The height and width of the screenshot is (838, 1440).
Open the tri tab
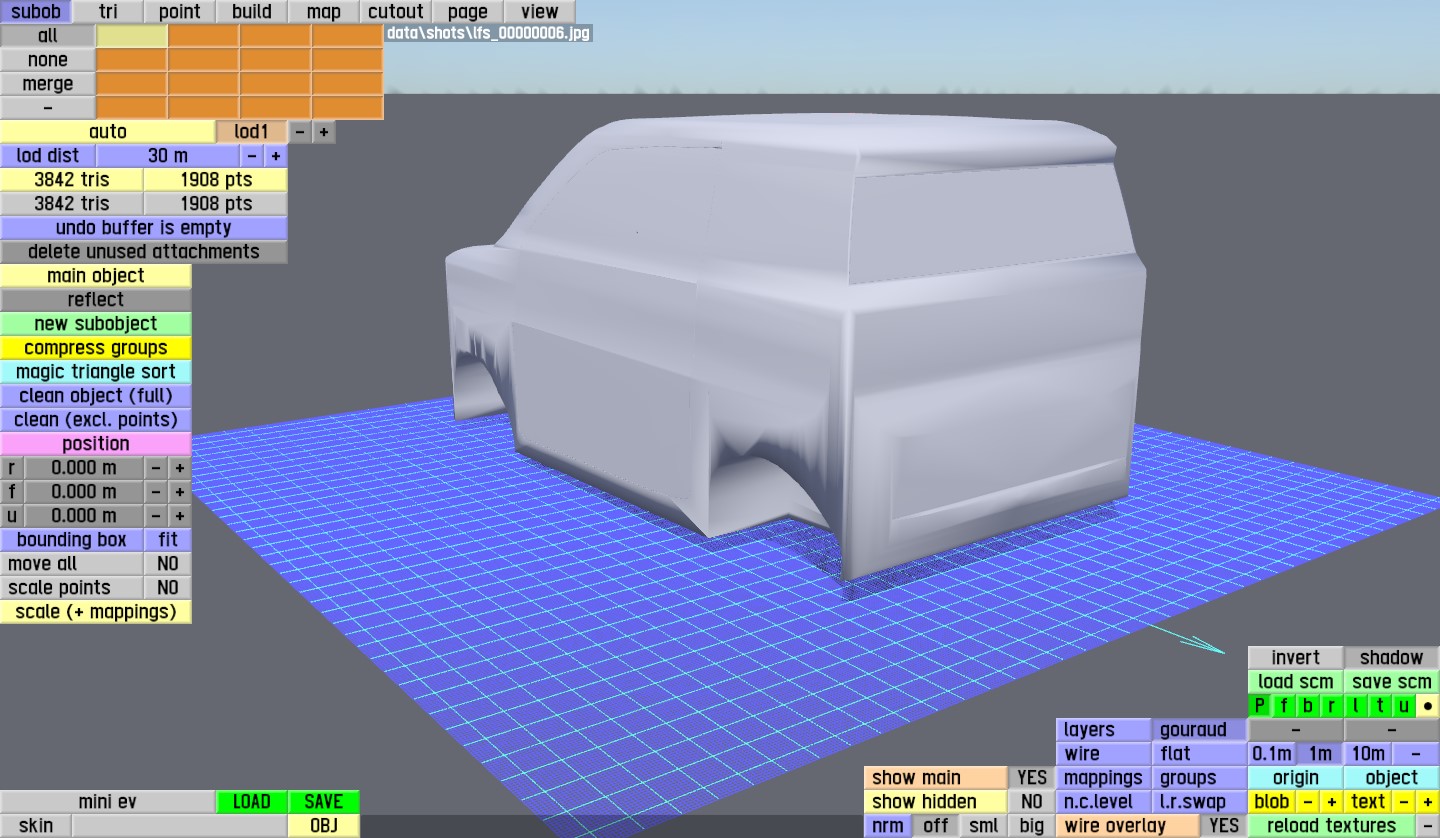pyautogui.click(x=108, y=12)
